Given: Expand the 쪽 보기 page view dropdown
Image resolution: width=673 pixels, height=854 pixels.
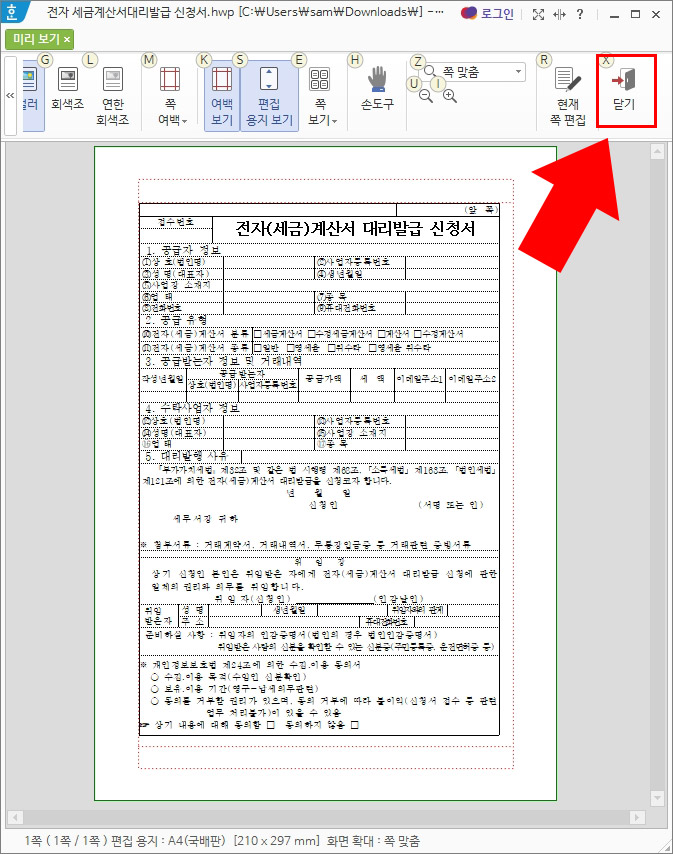Looking at the screenshot, I should pos(322,96).
